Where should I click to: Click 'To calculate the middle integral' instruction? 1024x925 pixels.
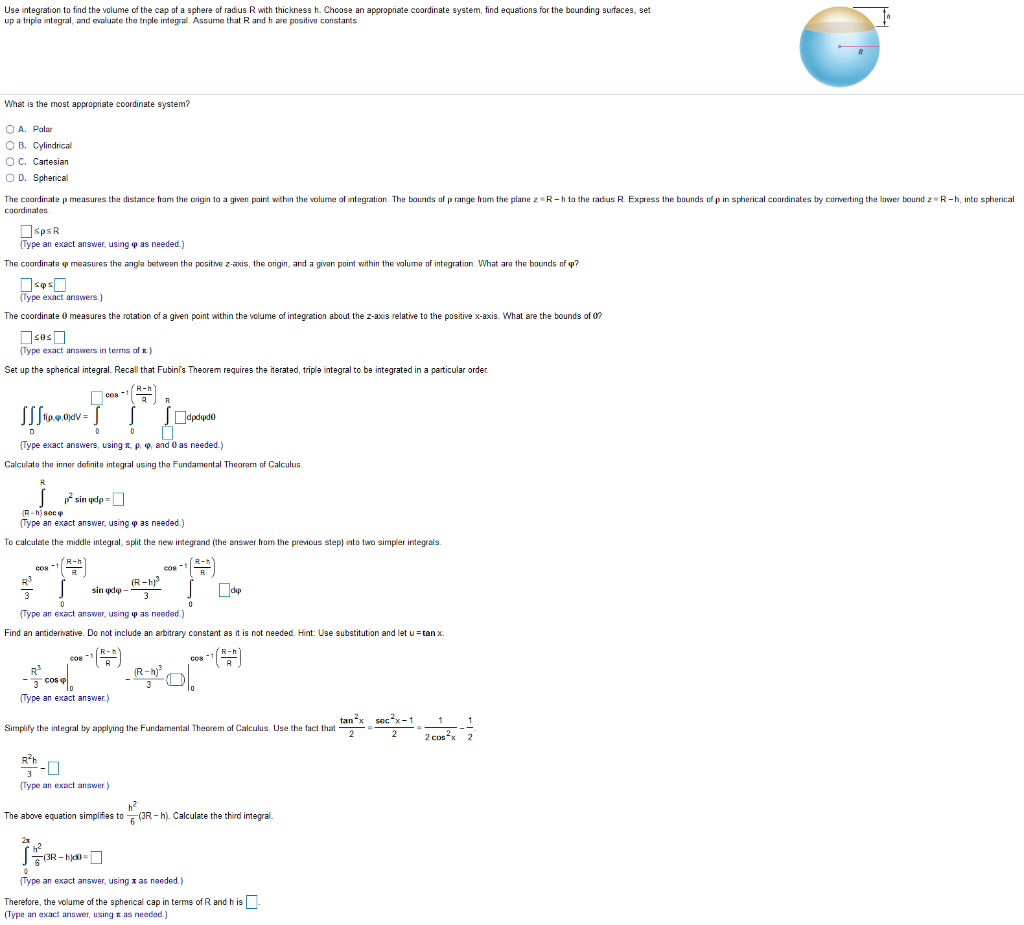coord(223,543)
